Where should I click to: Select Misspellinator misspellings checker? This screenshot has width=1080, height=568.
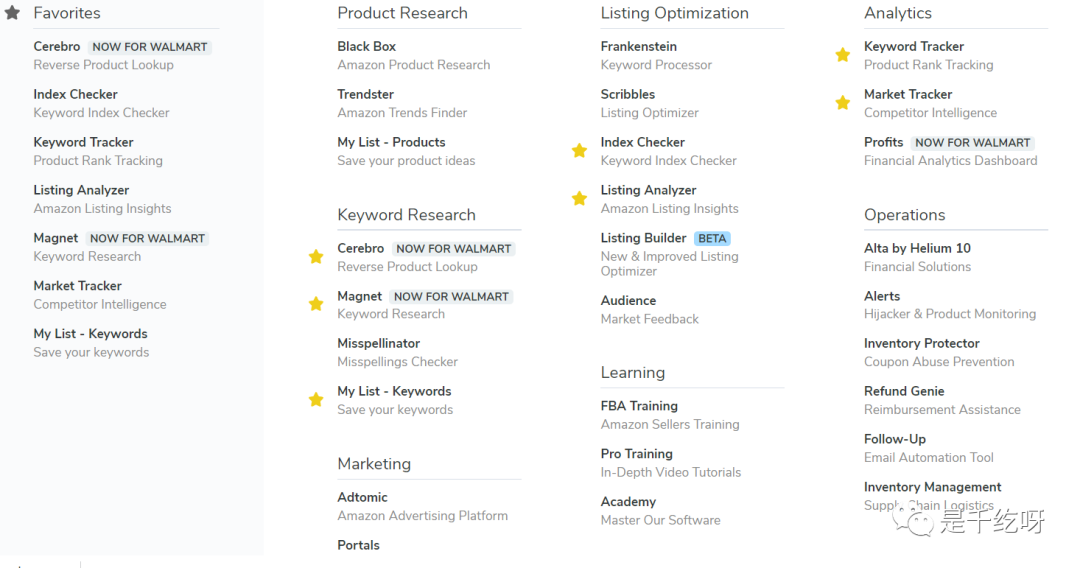378,343
